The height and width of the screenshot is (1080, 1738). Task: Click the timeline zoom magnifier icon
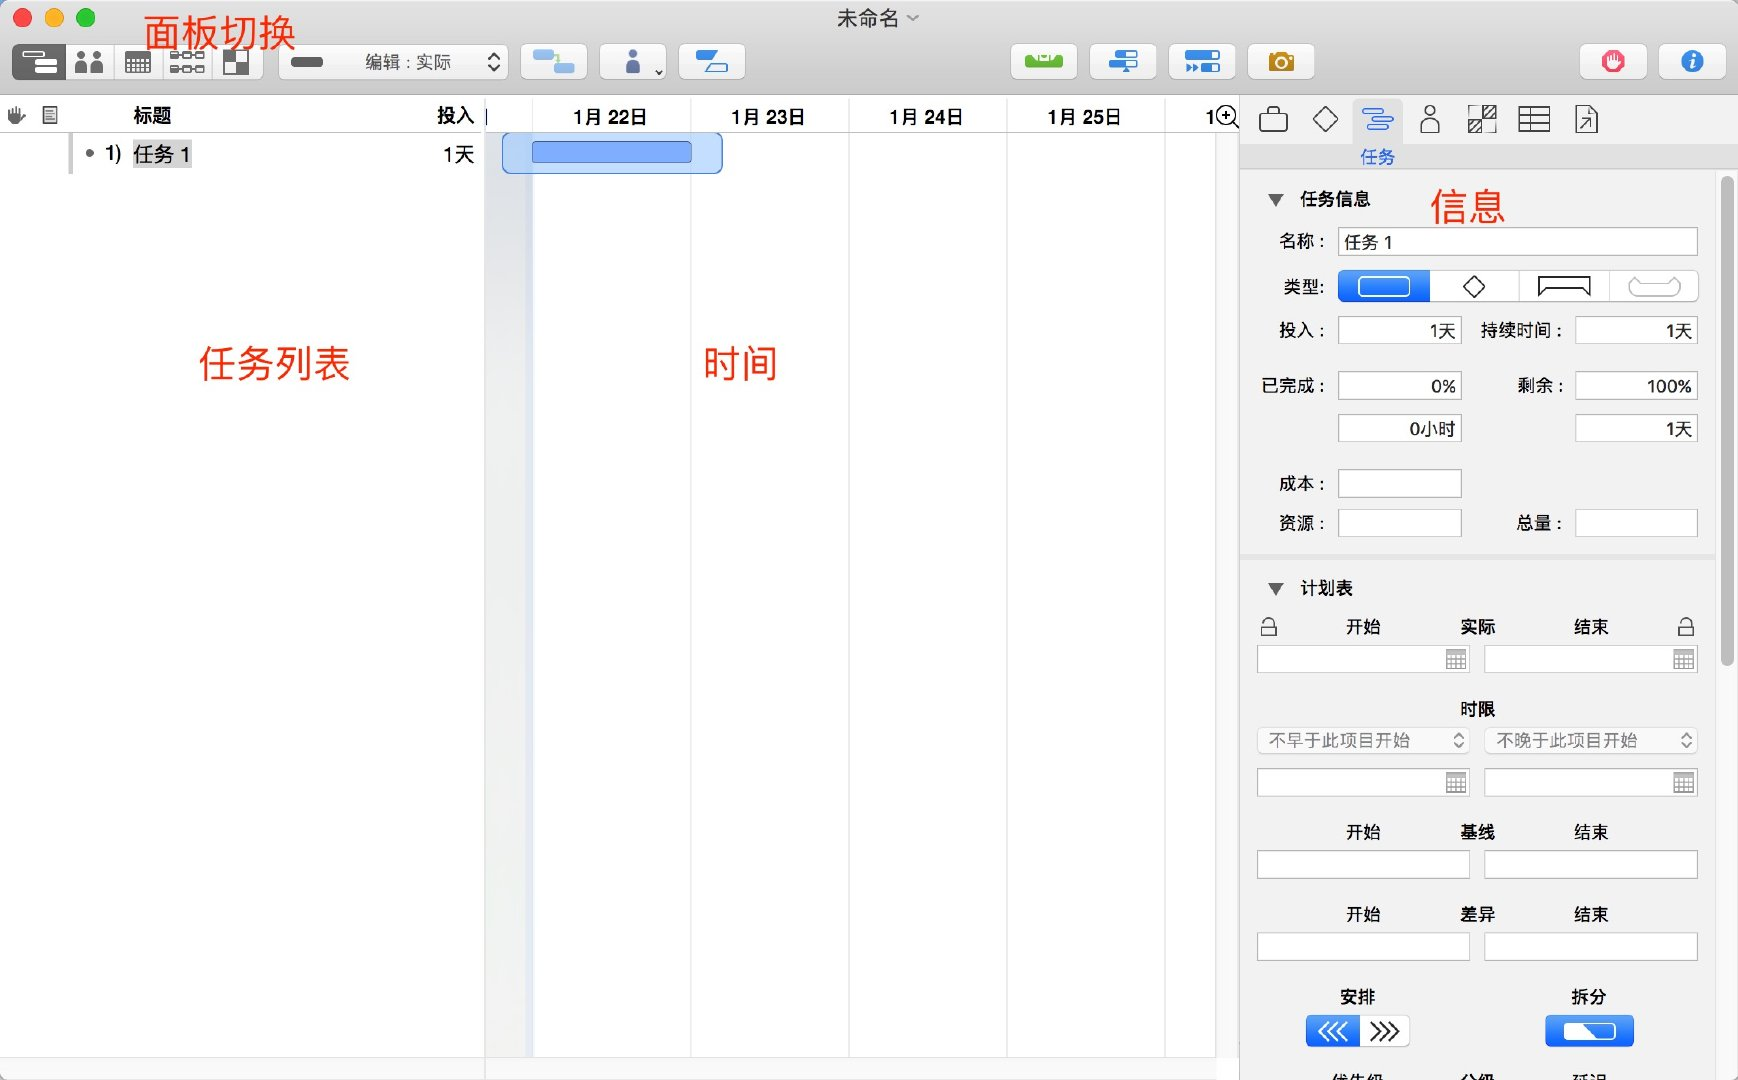pyautogui.click(x=1226, y=117)
